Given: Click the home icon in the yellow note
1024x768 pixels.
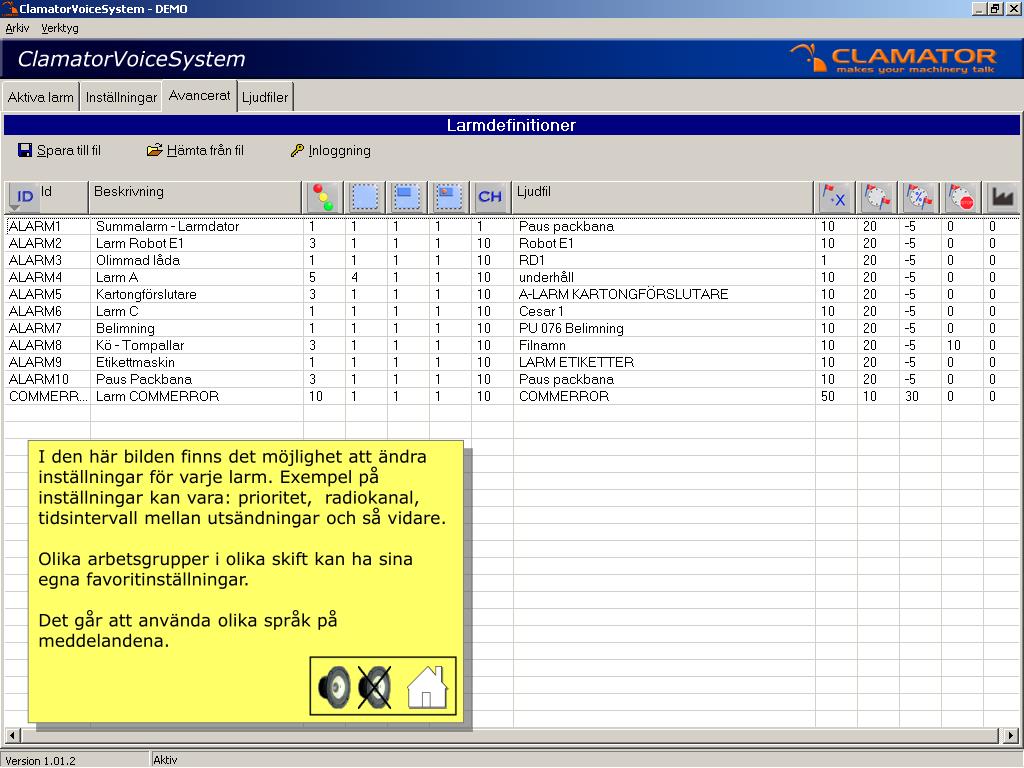Looking at the screenshot, I should pos(427,687).
